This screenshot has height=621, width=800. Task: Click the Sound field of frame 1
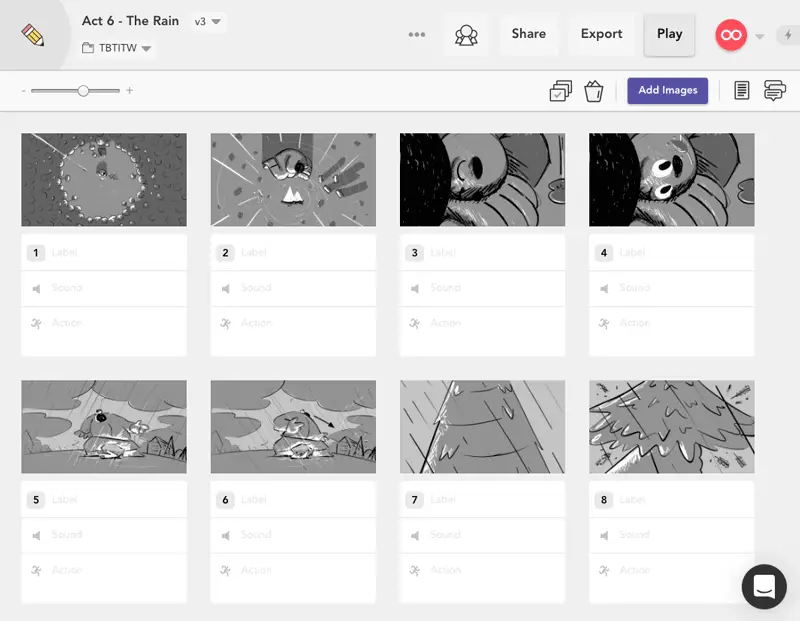pos(104,288)
